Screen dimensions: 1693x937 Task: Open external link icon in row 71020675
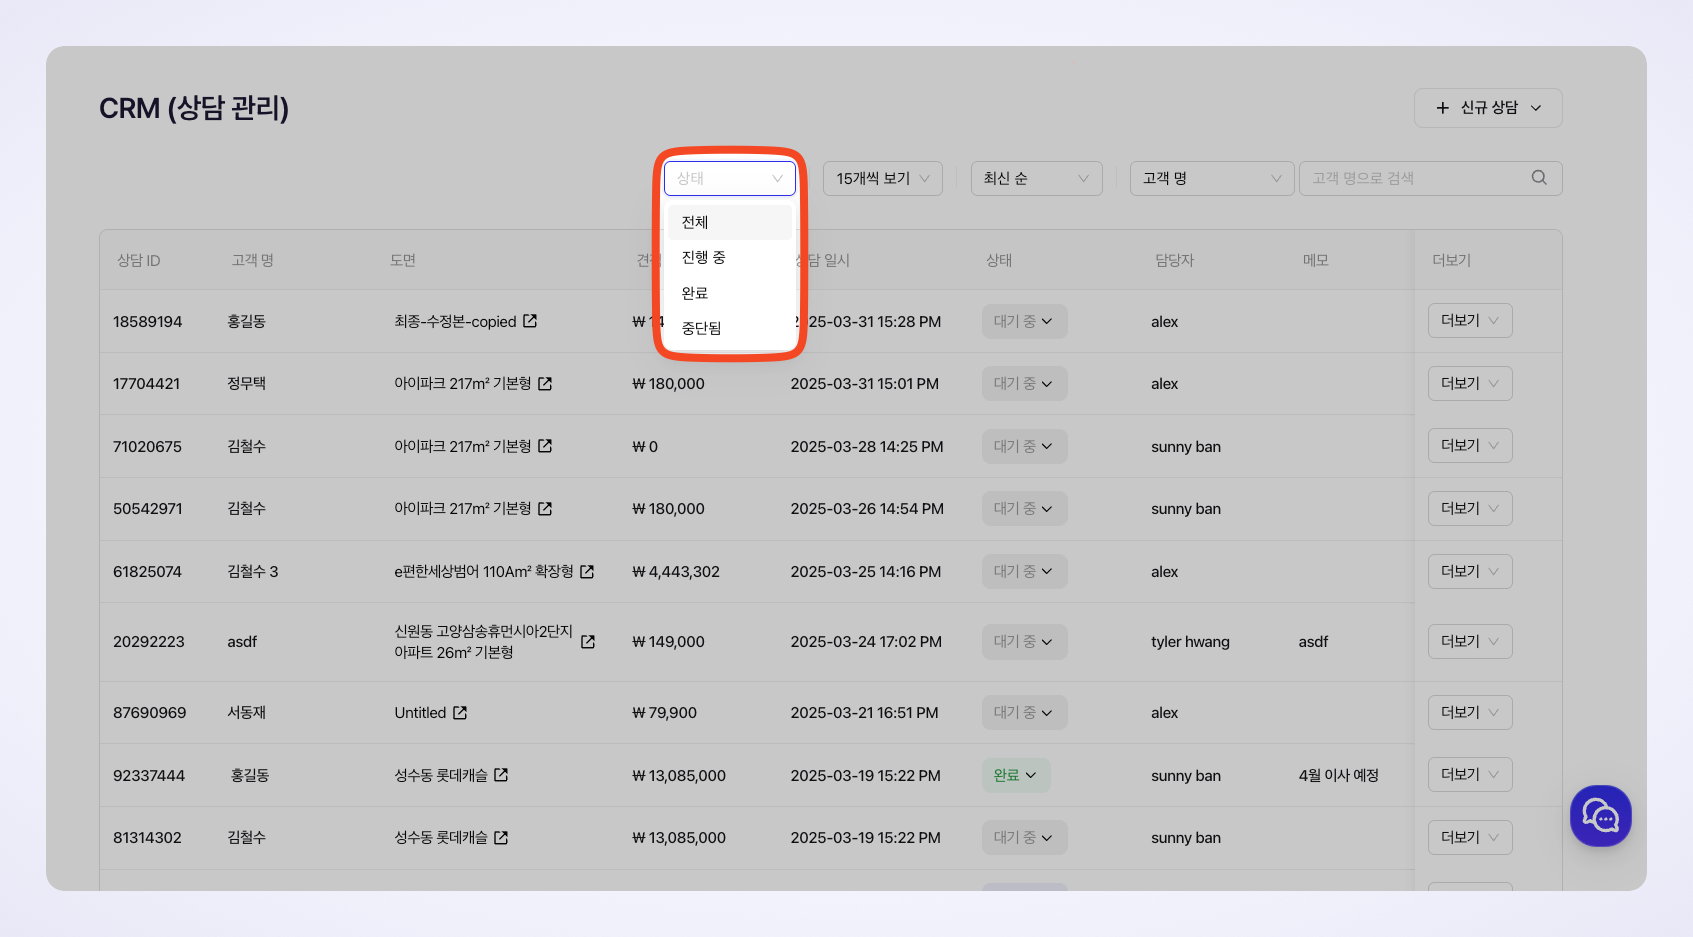pos(545,446)
